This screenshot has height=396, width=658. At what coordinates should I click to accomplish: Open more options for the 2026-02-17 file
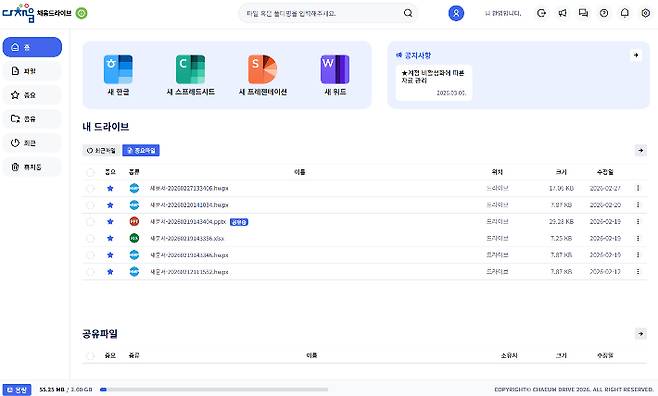click(638, 272)
